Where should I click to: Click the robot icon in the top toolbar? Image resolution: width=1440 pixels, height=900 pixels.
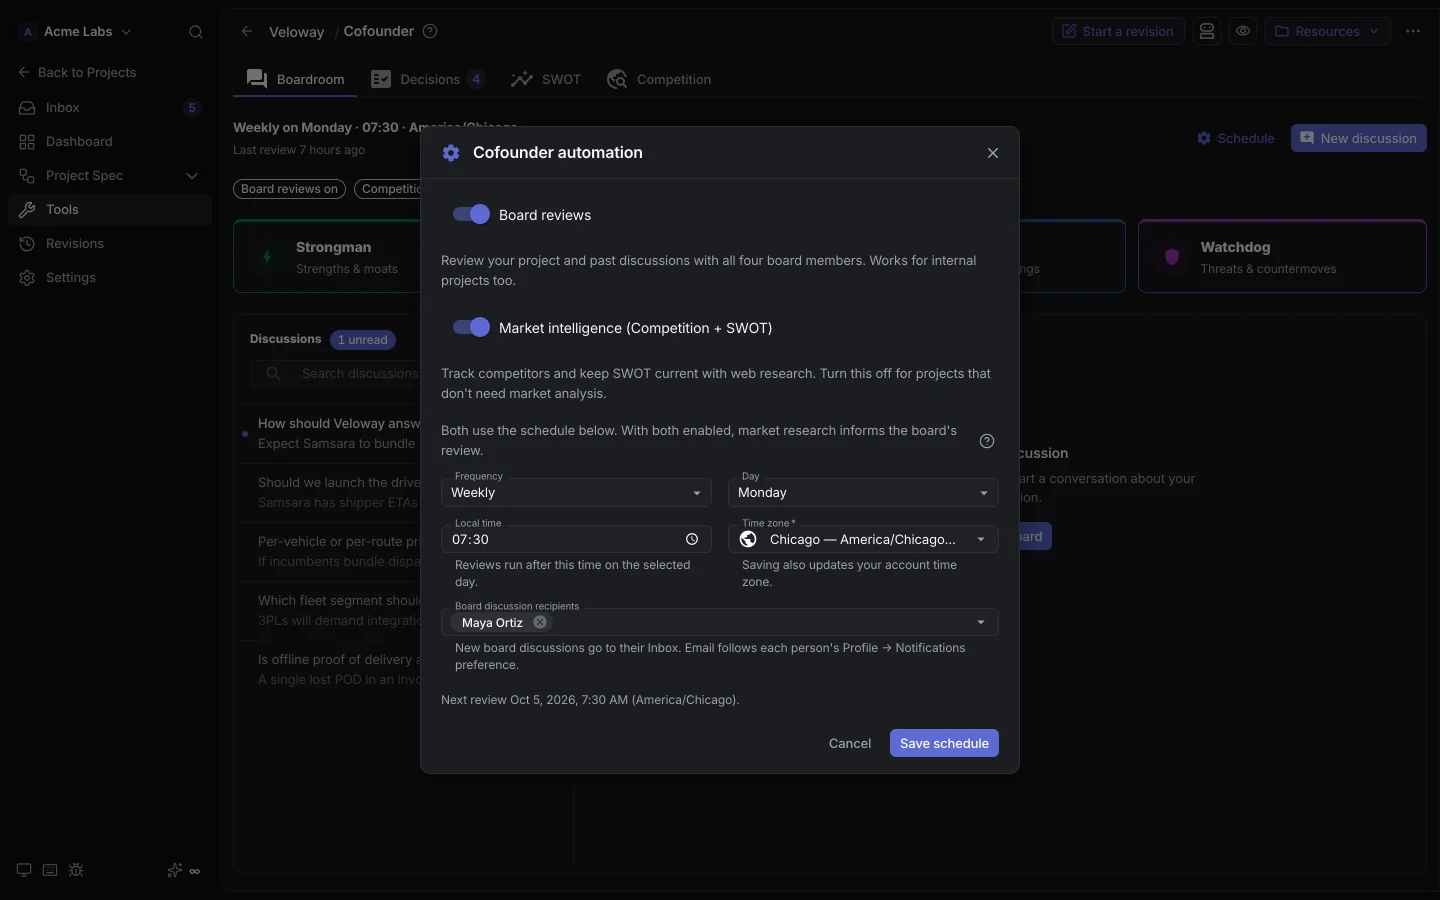click(1207, 31)
